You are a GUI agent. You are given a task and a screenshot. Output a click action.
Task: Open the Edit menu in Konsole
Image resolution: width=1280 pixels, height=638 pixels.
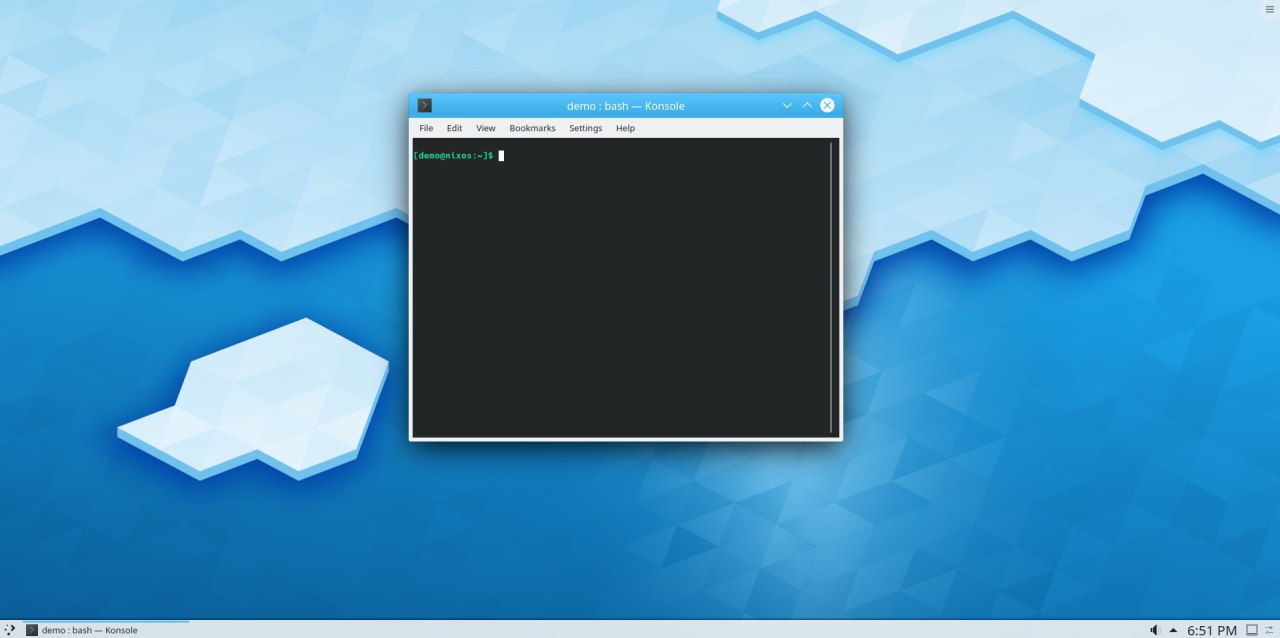(x=454, y=128)
